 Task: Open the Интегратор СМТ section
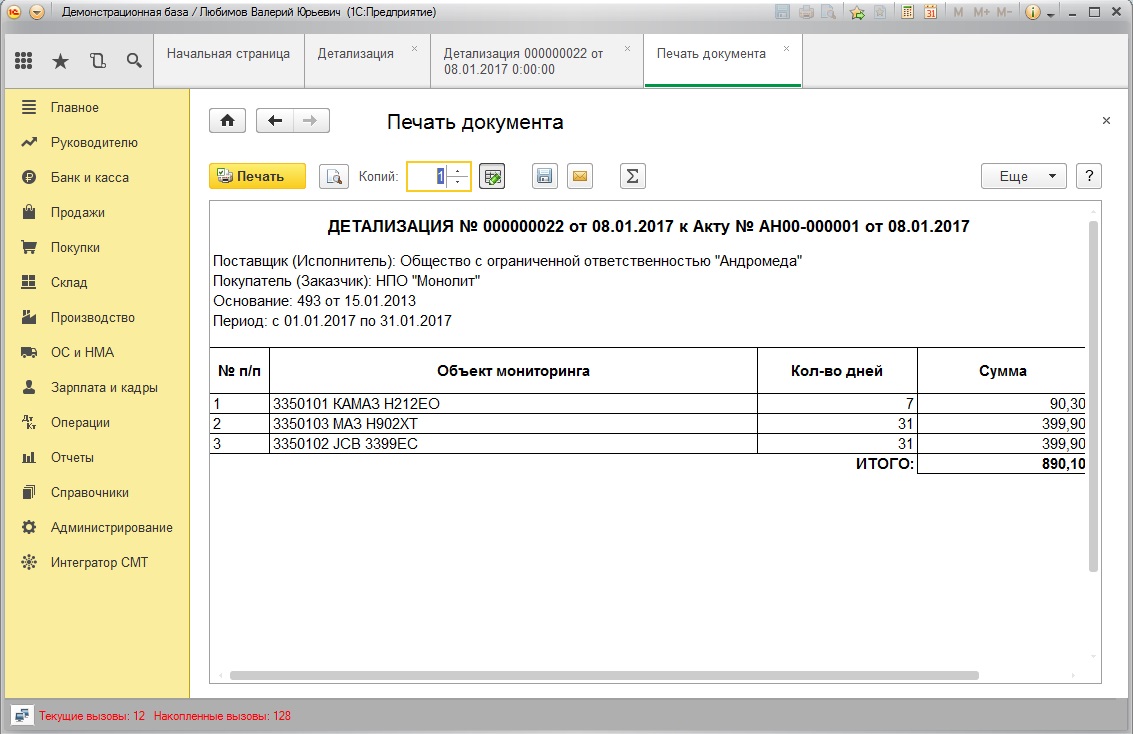99,563
